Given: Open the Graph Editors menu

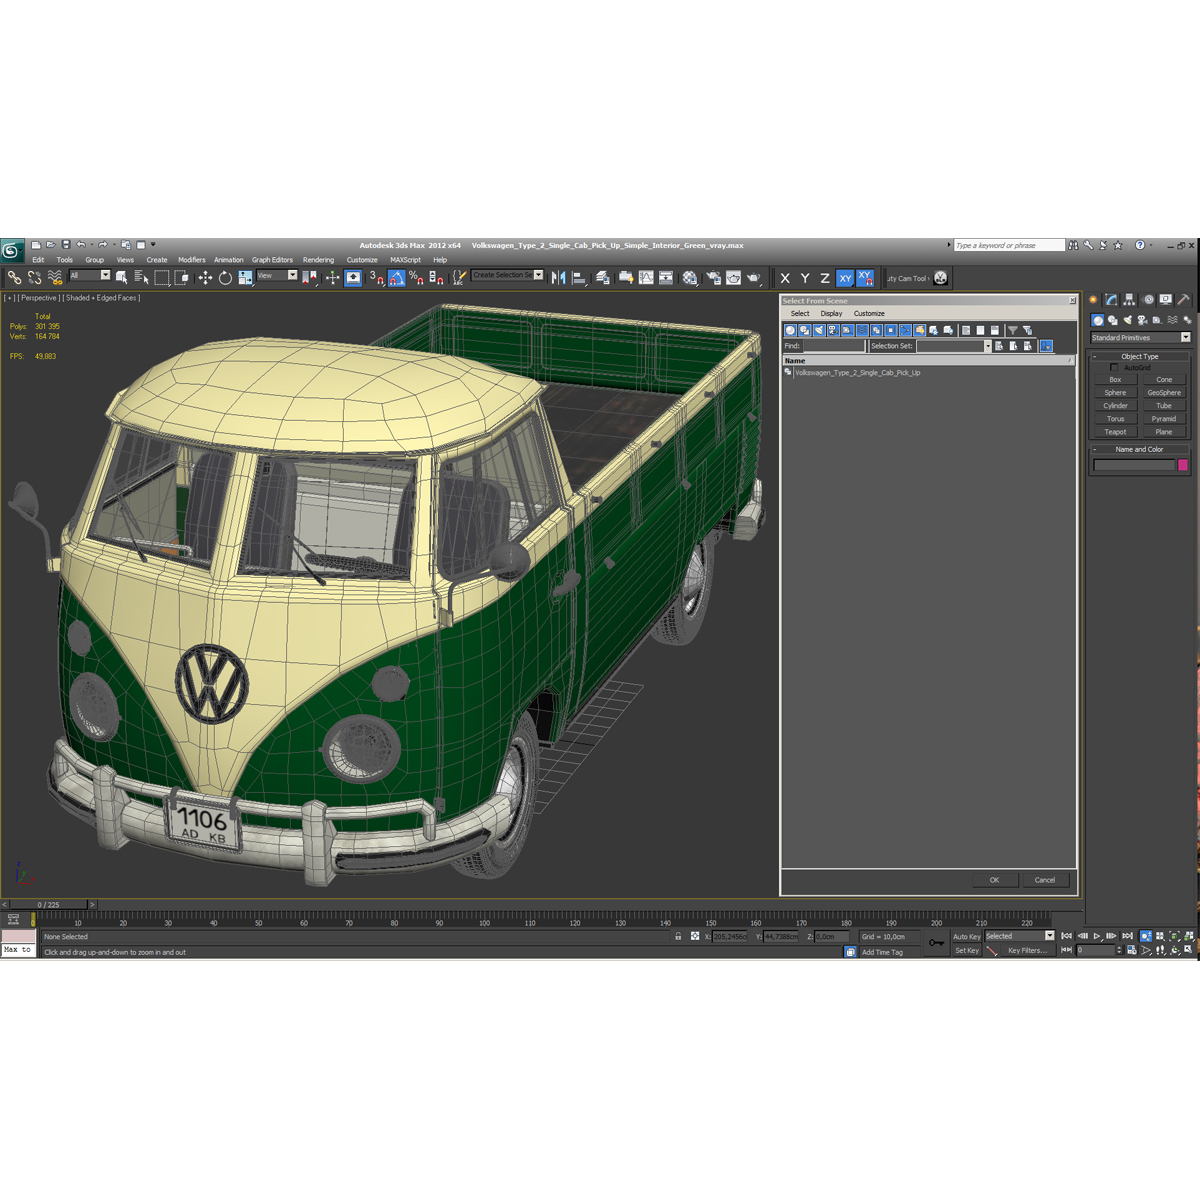Looking at the screenshot, I should [x=272, y=260].
